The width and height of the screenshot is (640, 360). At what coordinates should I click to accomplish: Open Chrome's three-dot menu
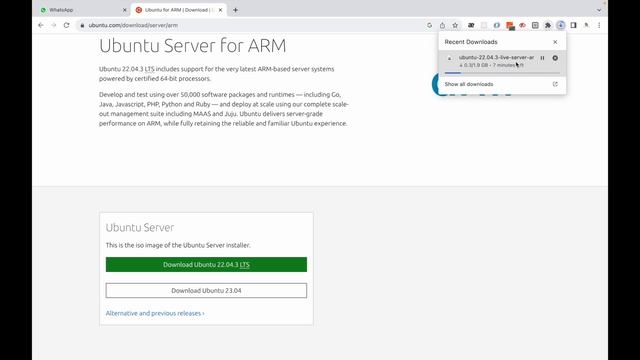(x=599, y=25)
